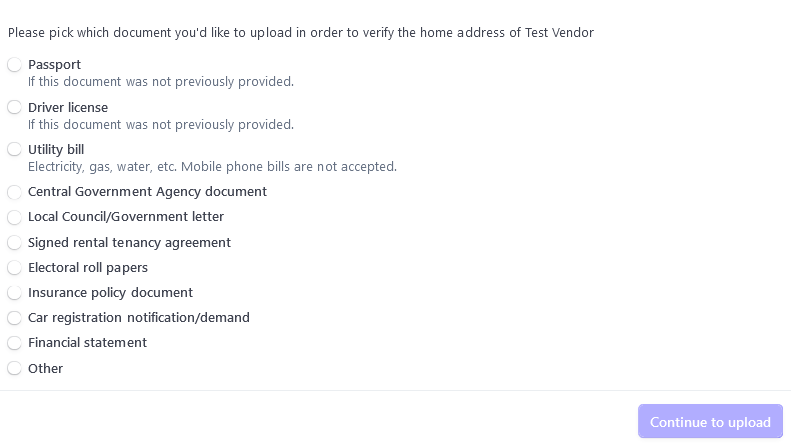This screenshot has height=446, width=791.
Task: Choose Signed rental tenancy agreement radio
Action: pos(14,242)
